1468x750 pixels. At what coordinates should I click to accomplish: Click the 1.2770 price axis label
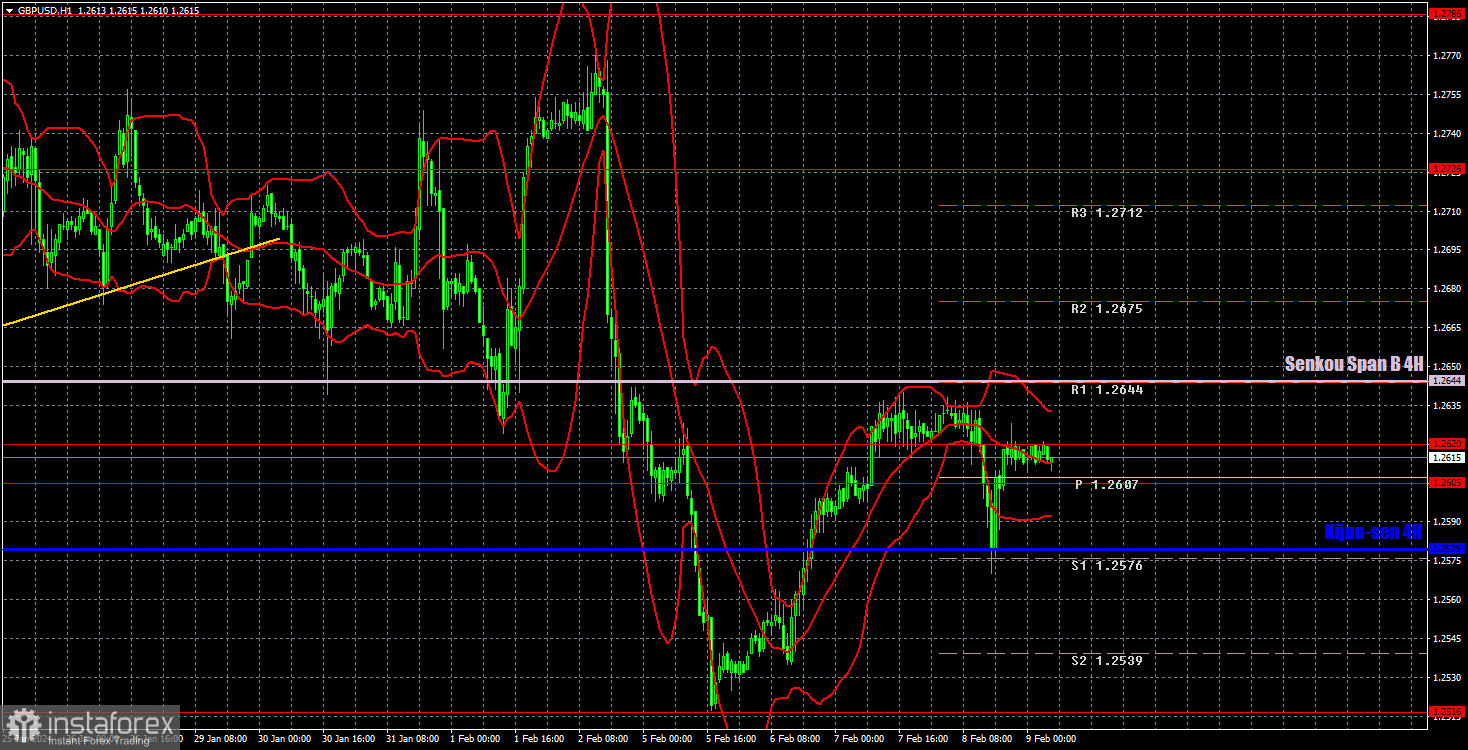pyautogui.click(x=1447, y=56)
